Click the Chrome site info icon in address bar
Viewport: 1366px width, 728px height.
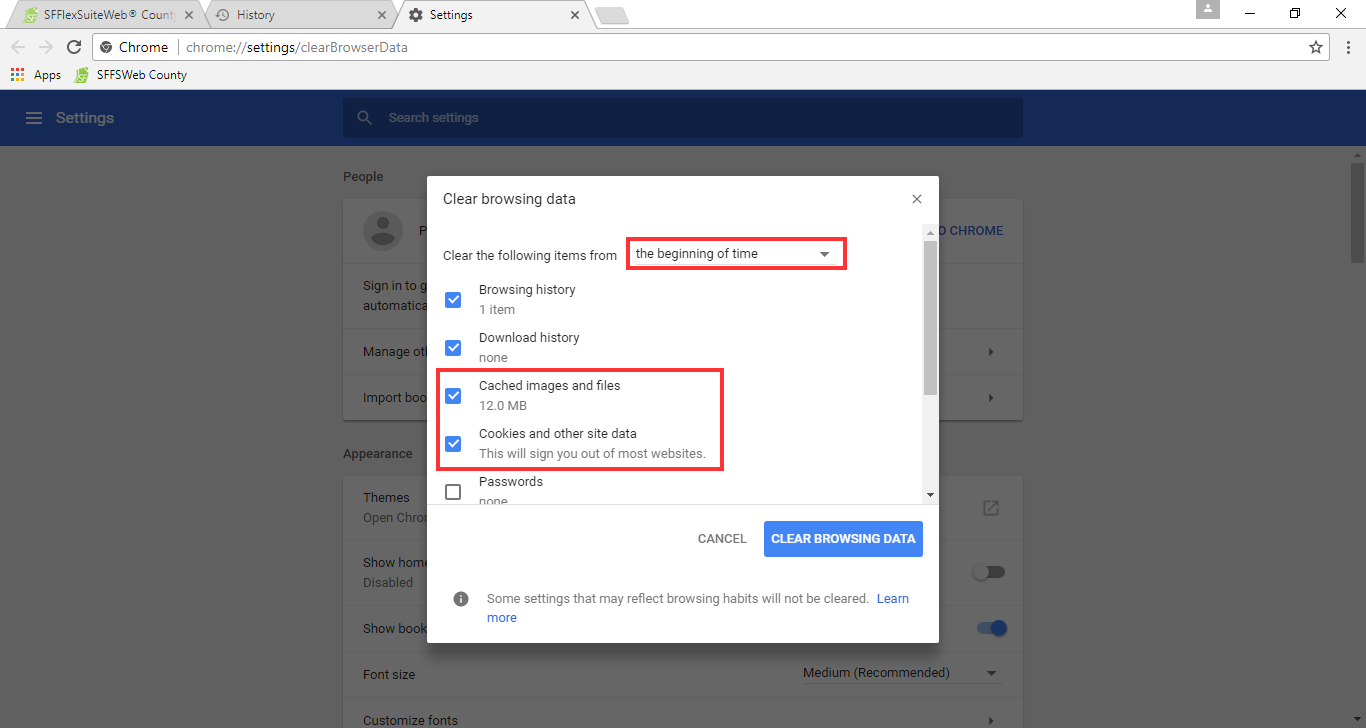[x=106, y=47]
